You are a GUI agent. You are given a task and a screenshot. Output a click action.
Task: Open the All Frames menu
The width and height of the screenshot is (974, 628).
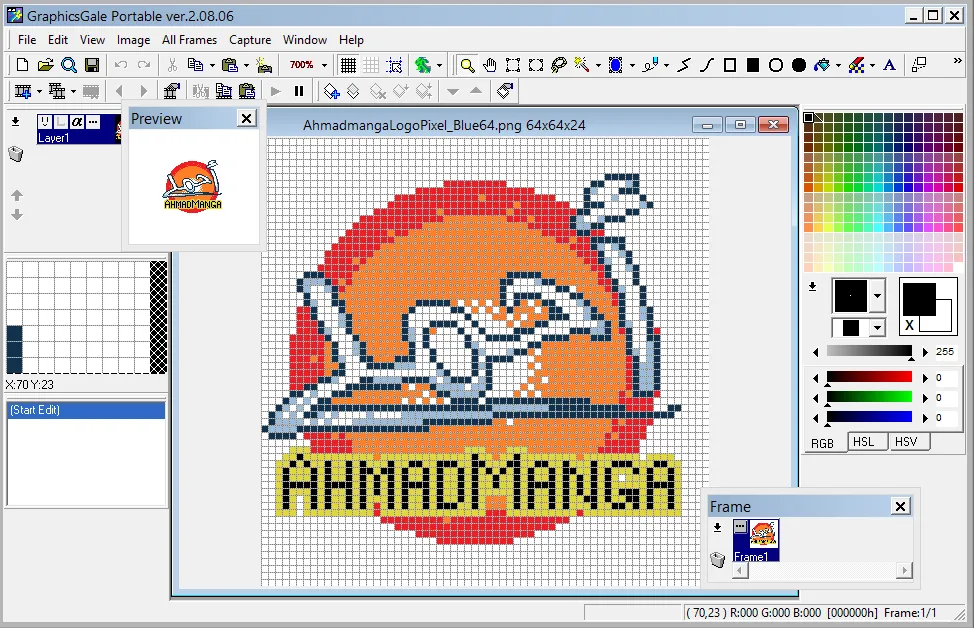click(x=189, y=40)
